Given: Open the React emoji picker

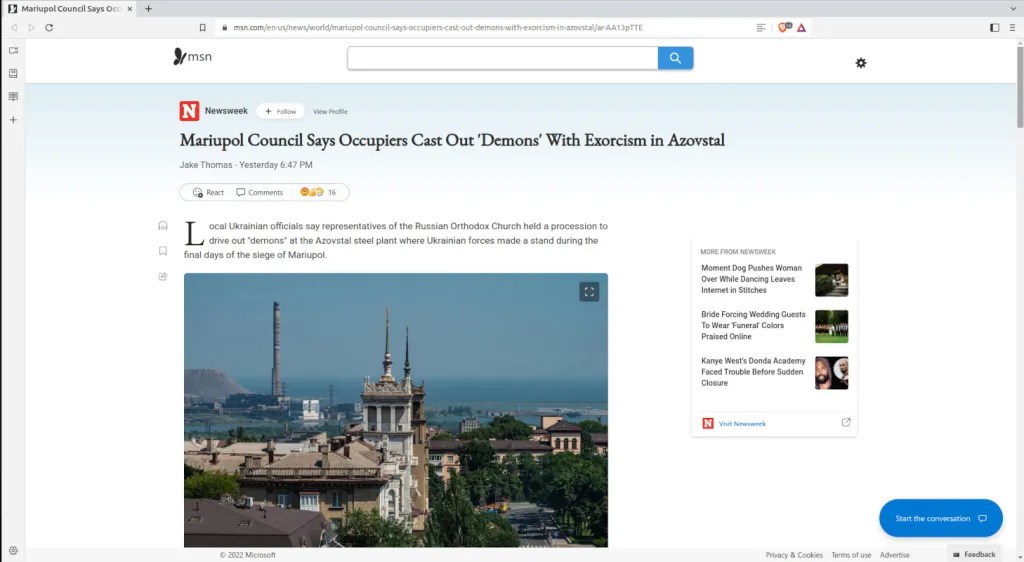Looking at the screenshot, I should pyautogui.click(x=208, y=192).
